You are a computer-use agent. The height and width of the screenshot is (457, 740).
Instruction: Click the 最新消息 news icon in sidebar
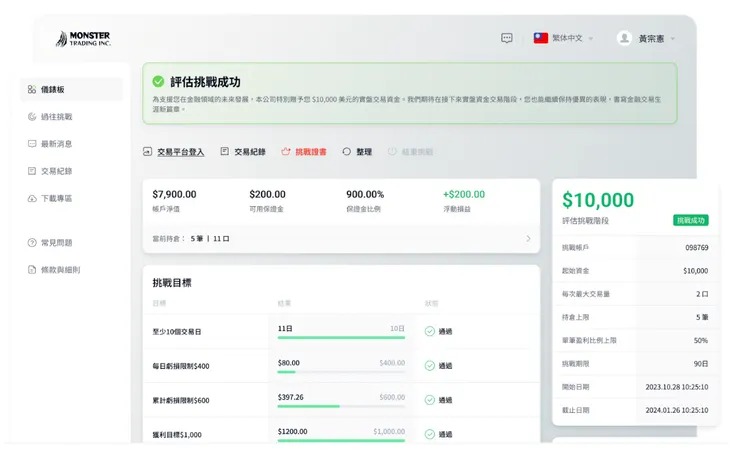[32, 144]
